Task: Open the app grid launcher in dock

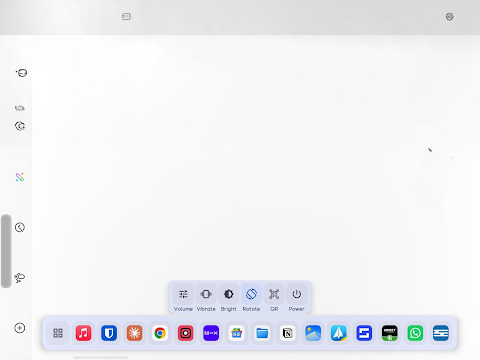Action: [x=58, y=333]
